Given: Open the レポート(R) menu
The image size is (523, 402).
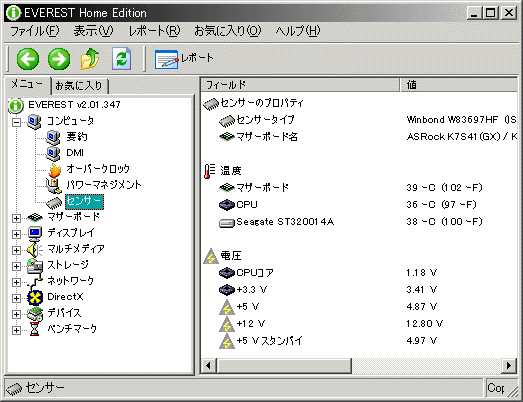Looking at the screenshot, I should point(154,31).
